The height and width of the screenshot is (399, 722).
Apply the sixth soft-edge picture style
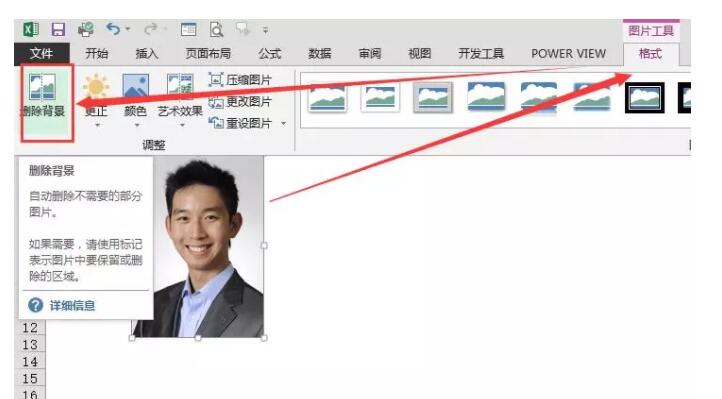click(592, 97)
